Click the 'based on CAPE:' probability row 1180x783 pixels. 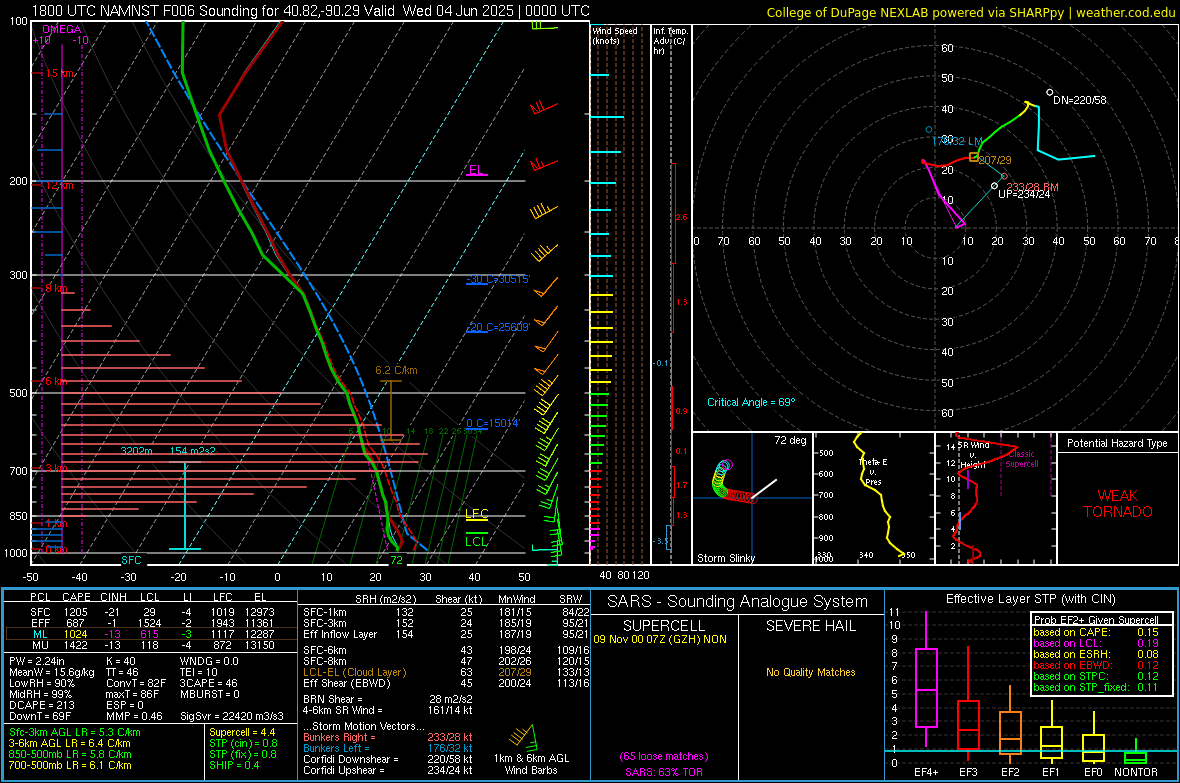point(1096,632)
